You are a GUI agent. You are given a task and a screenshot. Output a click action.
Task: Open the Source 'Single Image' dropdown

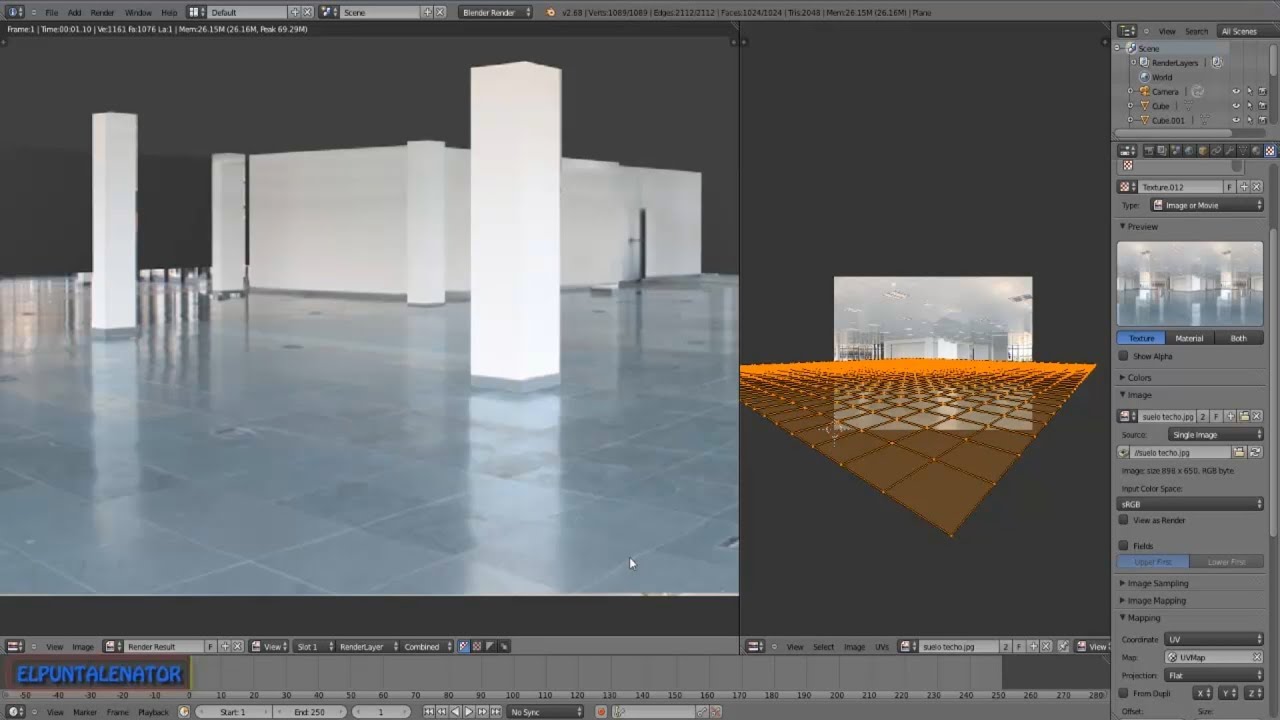(1216, 435)
